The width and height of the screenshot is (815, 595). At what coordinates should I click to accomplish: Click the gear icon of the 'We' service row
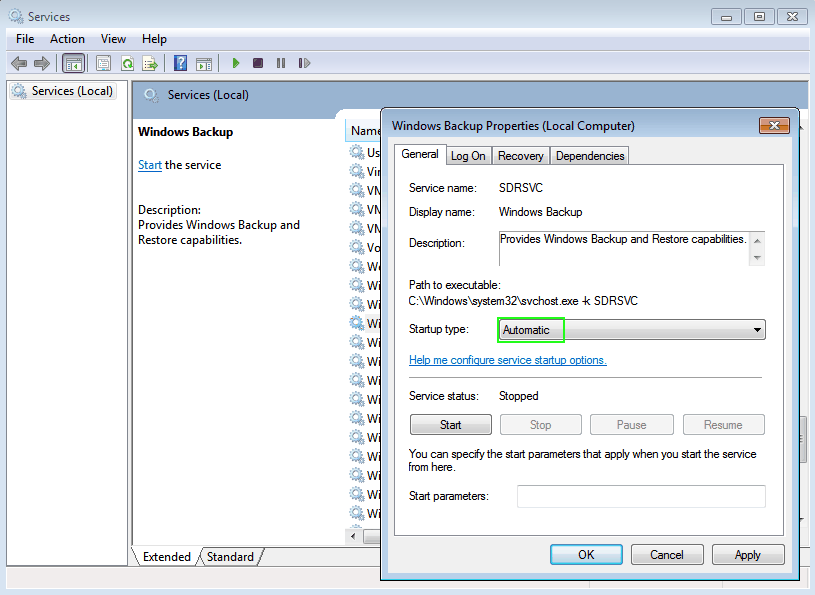(357, 266)
